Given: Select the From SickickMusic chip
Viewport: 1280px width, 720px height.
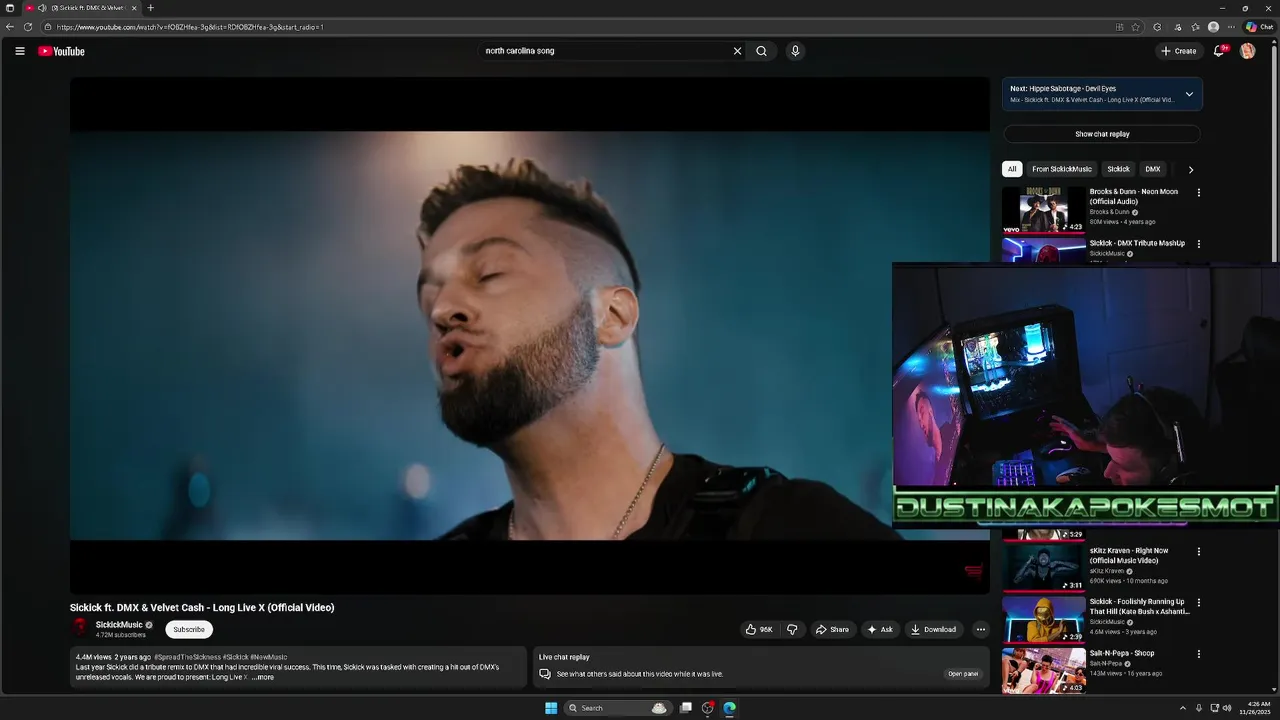Looking at the screenshot, I should (x=1062, y=169).
